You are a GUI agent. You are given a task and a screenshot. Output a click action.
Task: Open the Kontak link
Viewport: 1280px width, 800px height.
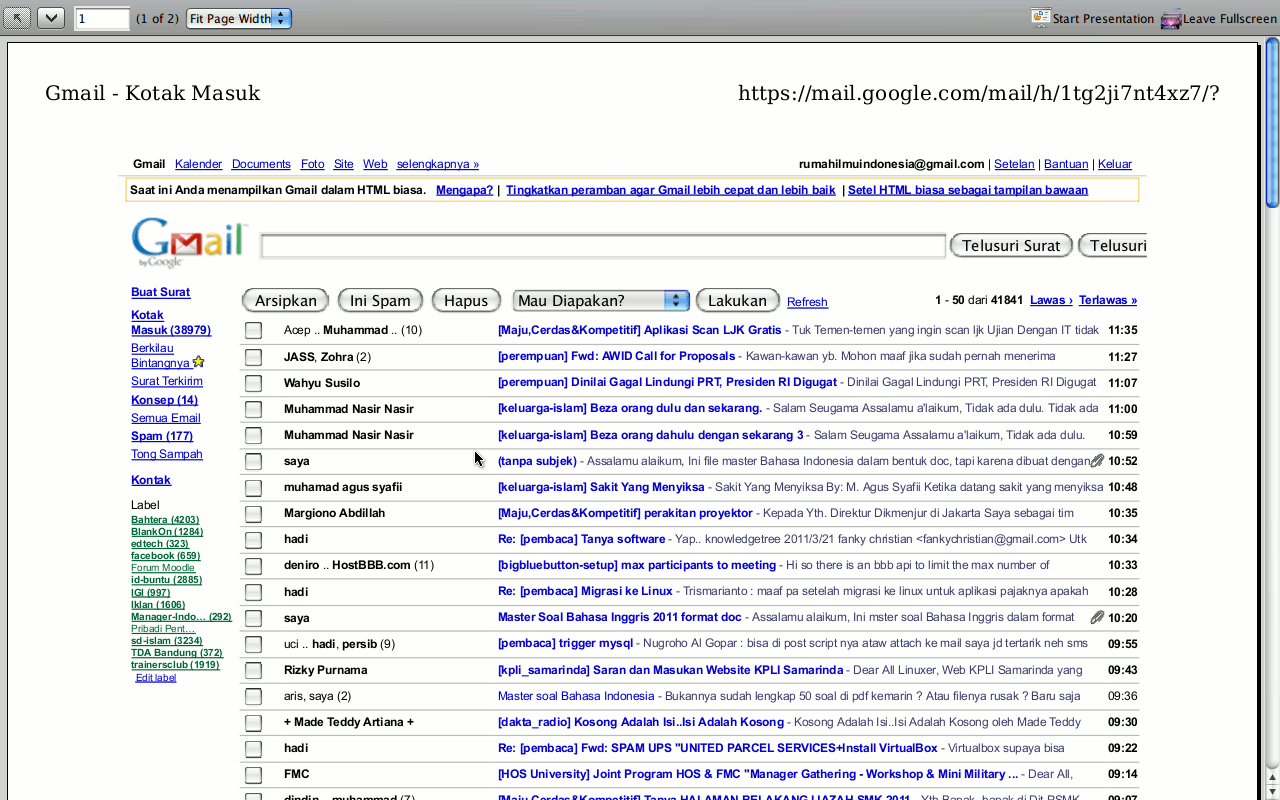tap(151, 480)
